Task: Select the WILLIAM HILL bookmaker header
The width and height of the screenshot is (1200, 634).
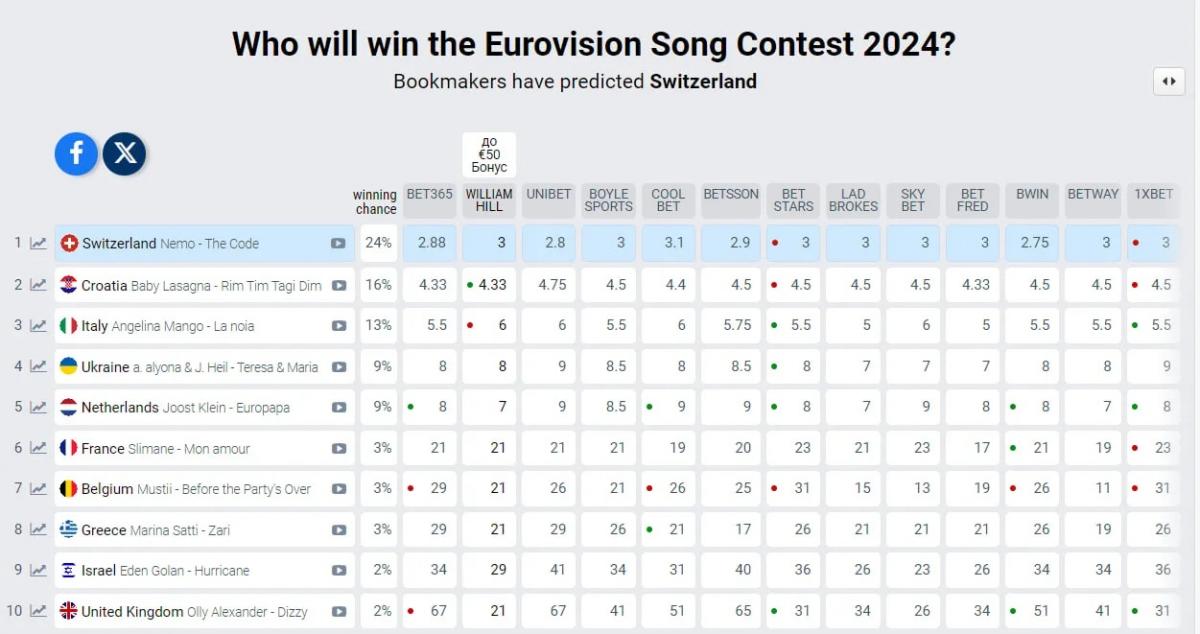Action: tap(489, 200)
